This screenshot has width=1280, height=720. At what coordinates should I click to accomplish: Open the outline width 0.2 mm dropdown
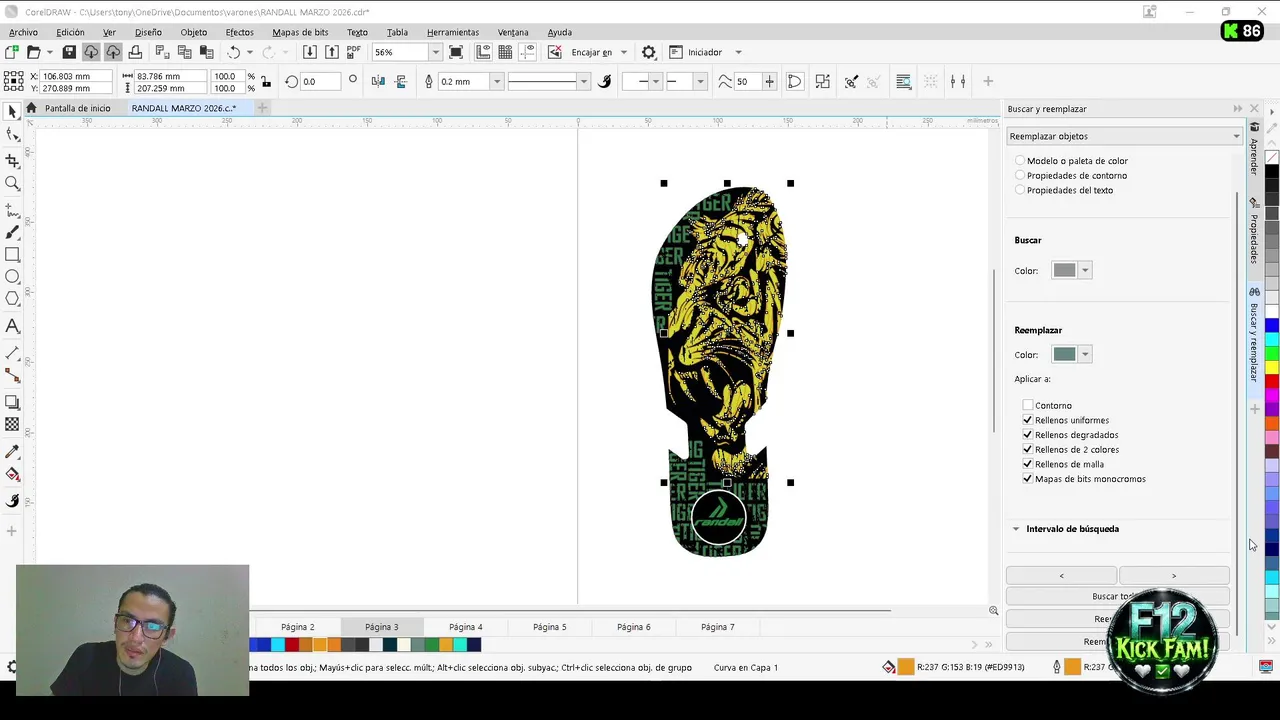(496, 82)
